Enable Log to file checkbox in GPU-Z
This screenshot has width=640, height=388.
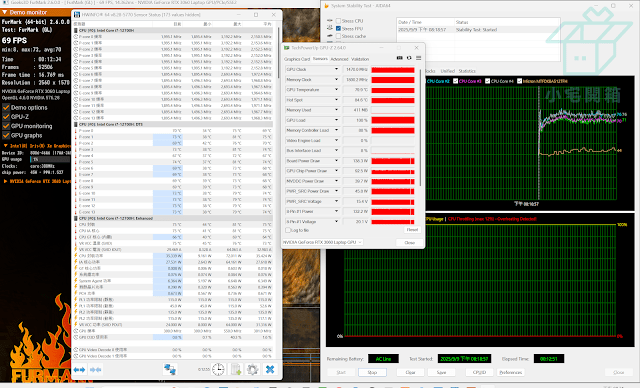pyautogui.click(x=288, y=230)
